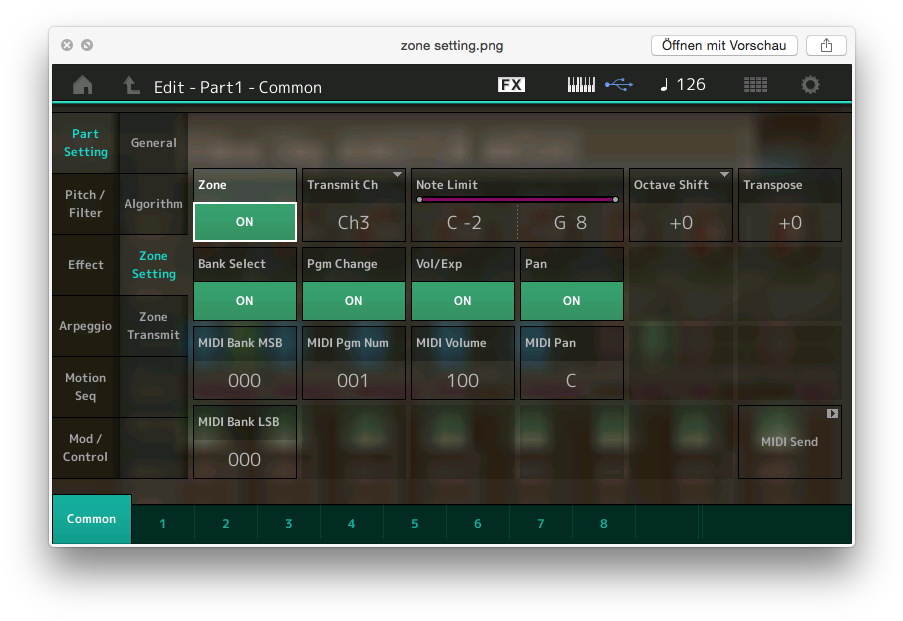Click Öffnen mit Vorschau button
Image resolution: width=903 pixels, height=621 pixels.
point(724,45)
